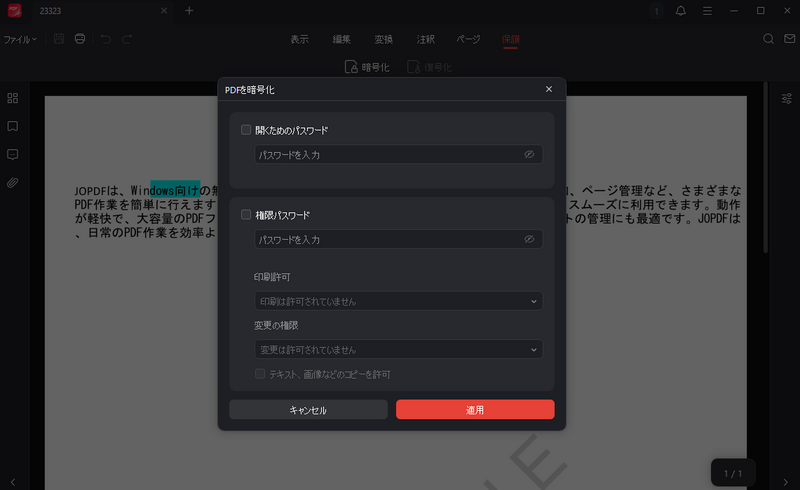Switch to the 編集 tab
The height and width of the screenshot is (490, 800).
(341, 39)
